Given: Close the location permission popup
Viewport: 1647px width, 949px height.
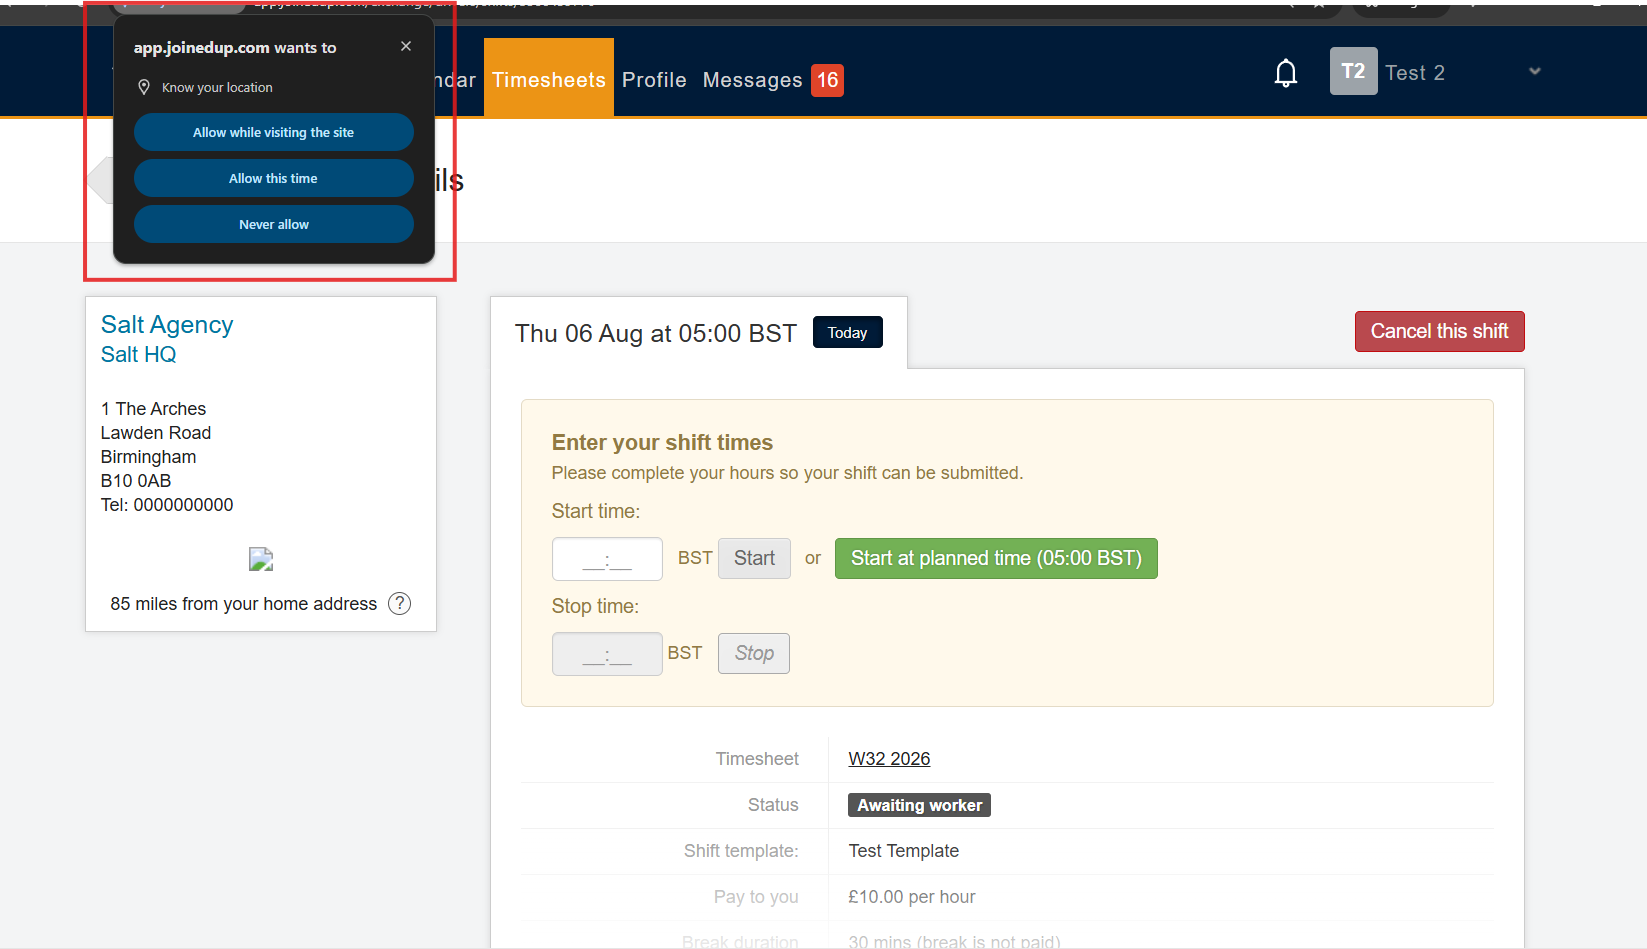Looking at the screenshot, I should pos(406,46).
